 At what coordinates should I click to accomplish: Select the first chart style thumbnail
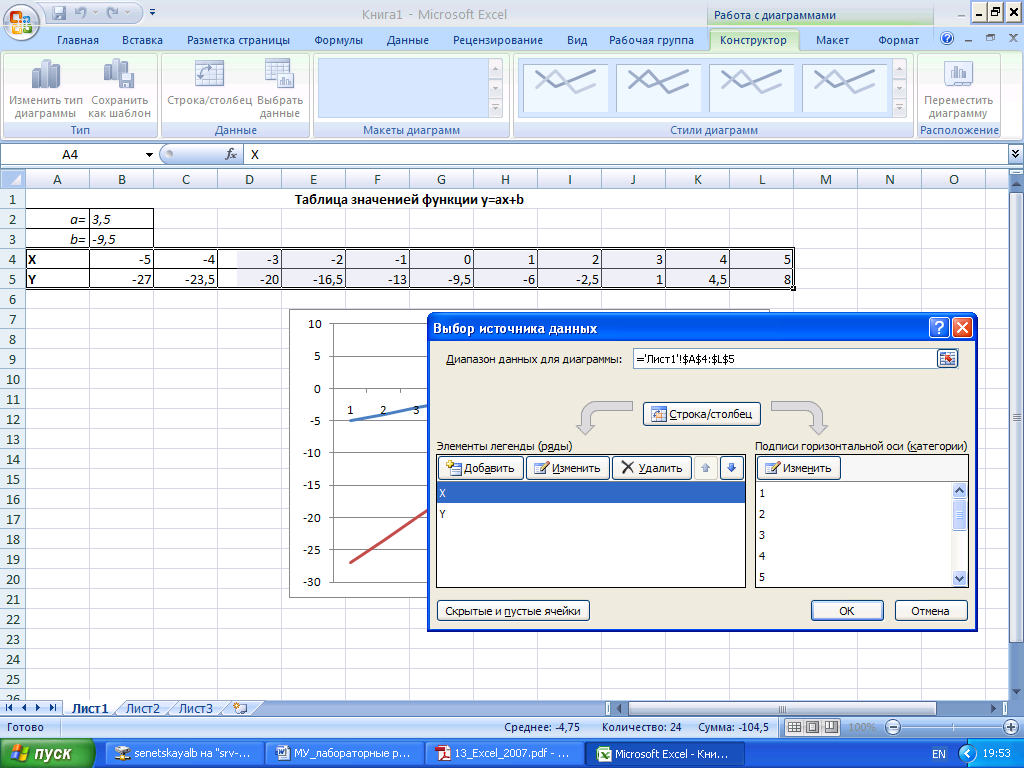(x=566, y=88)
